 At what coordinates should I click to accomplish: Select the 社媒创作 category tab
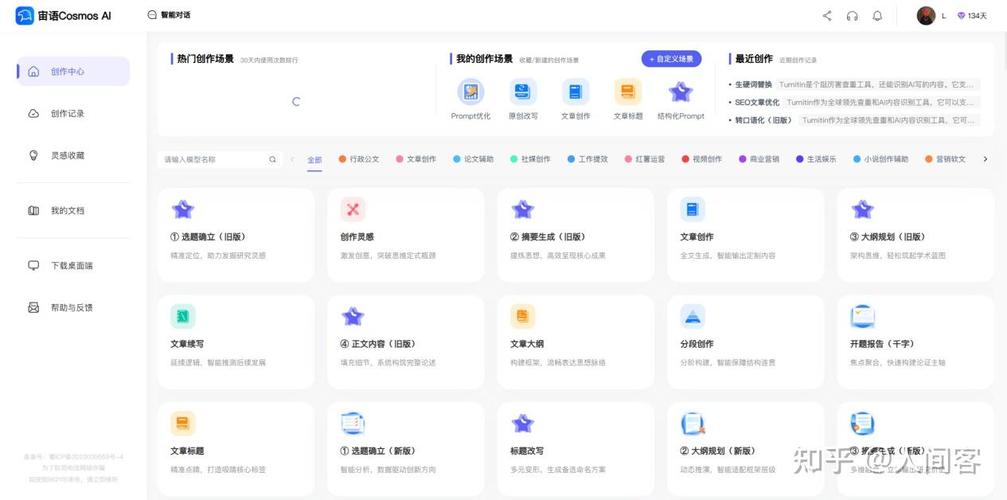530,159
